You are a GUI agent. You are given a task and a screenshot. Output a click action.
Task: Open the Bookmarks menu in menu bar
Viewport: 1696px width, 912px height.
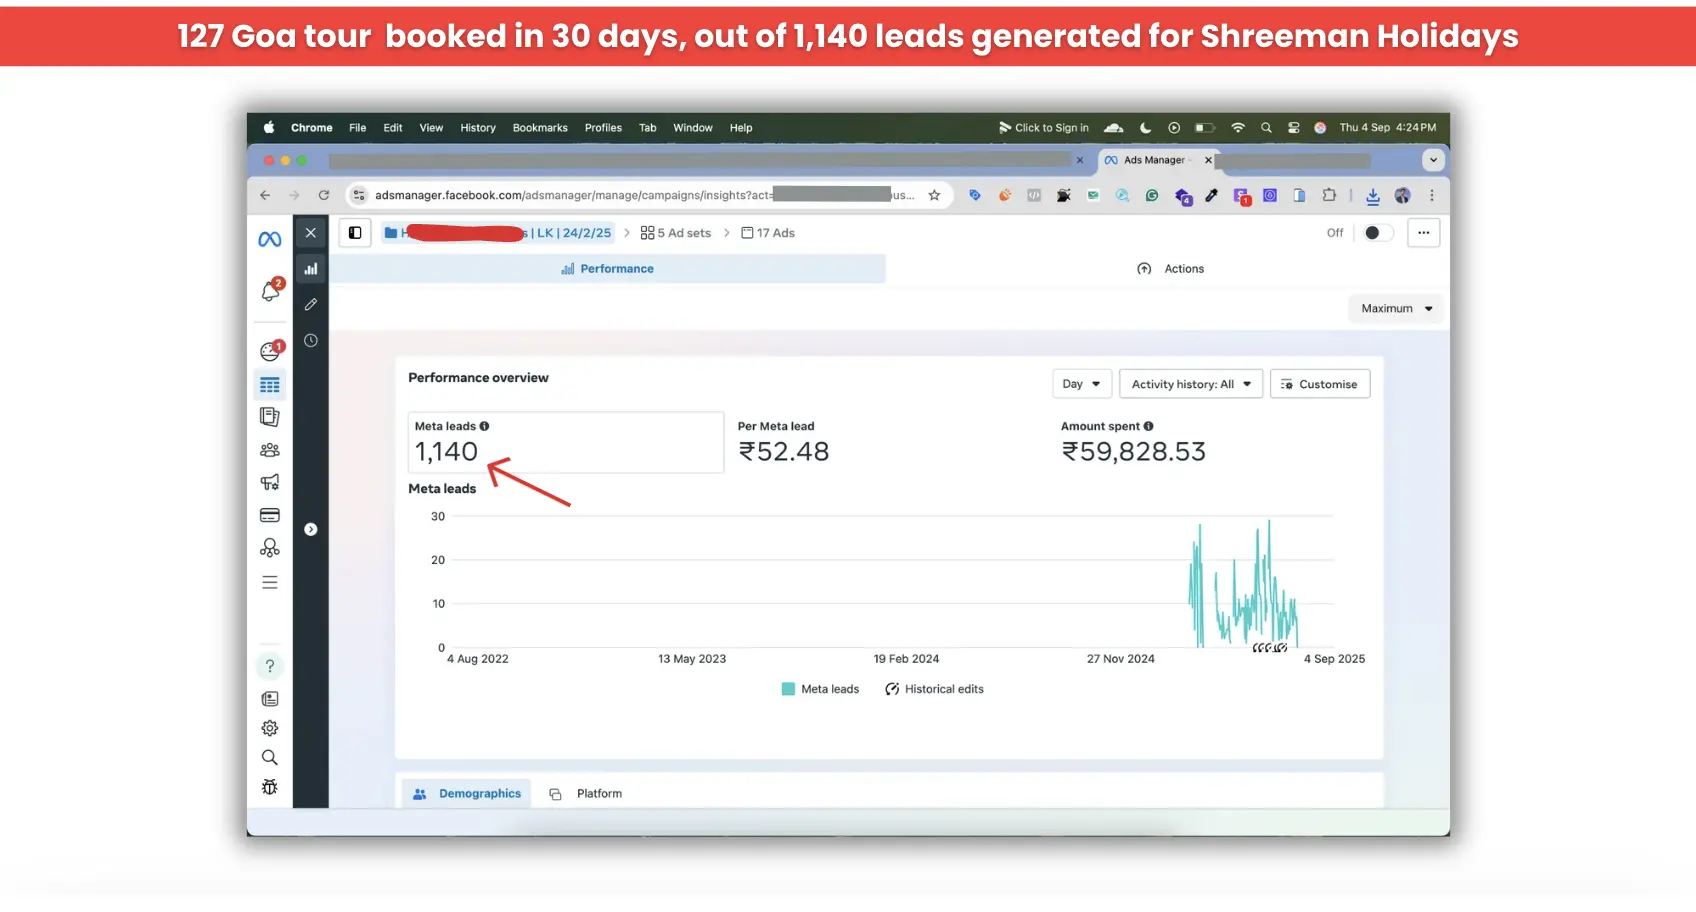pyautogui.click(x=540, y=128)
